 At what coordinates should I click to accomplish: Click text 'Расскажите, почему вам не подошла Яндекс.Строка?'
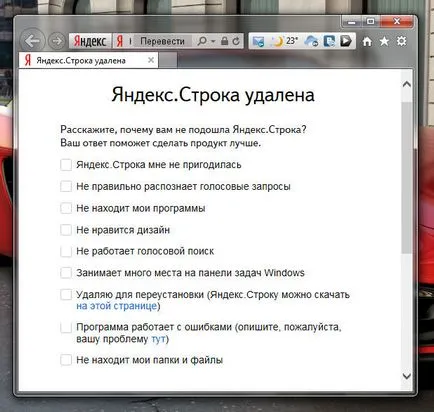(183, 129)
